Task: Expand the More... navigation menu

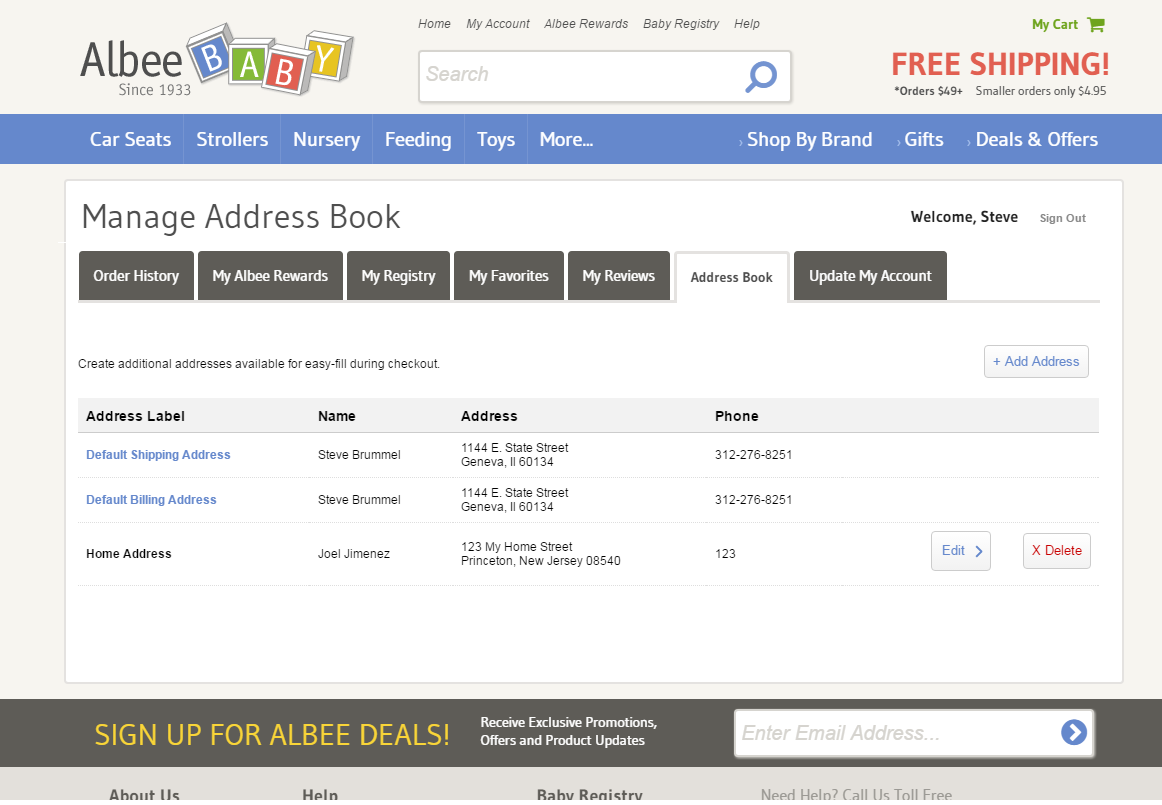Action: click(566, 140)
